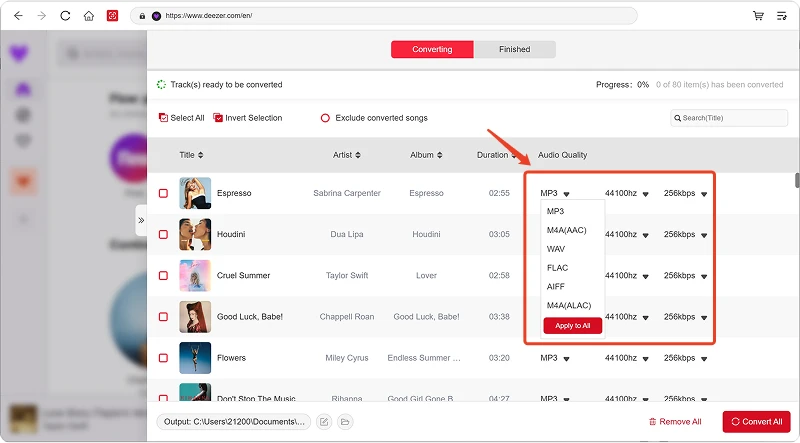Tick the Flowers track checkbox

(163, 358)
